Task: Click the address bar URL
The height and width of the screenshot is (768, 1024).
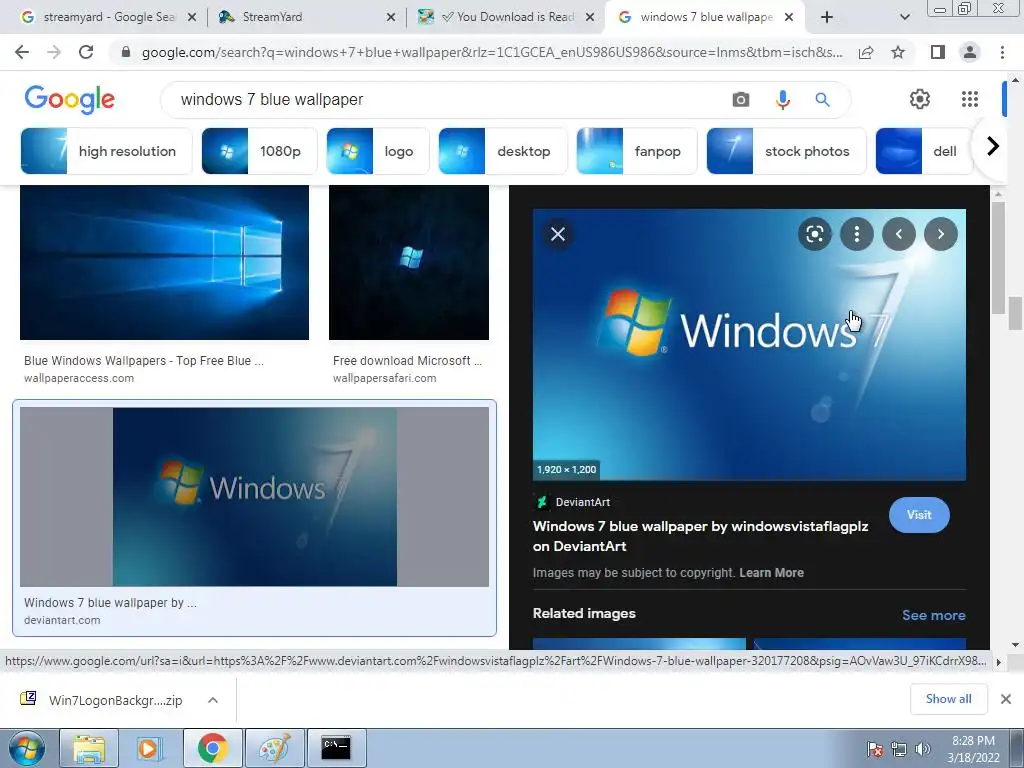Action: tap(491, 52)
